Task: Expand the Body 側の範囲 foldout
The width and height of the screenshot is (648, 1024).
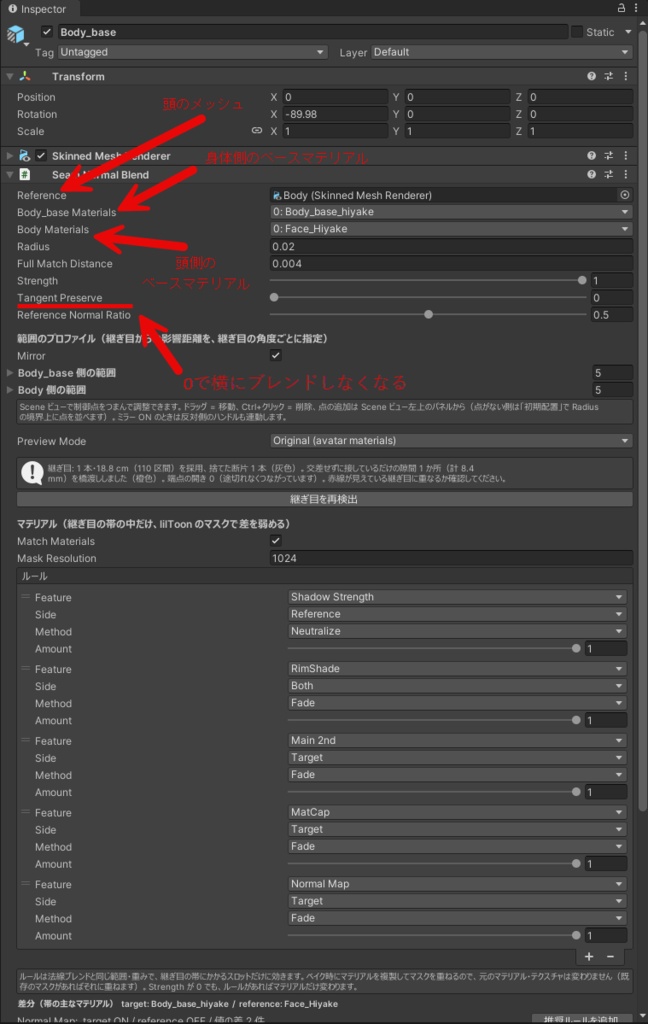Action: pyautogui.click(x=10, y=390)
